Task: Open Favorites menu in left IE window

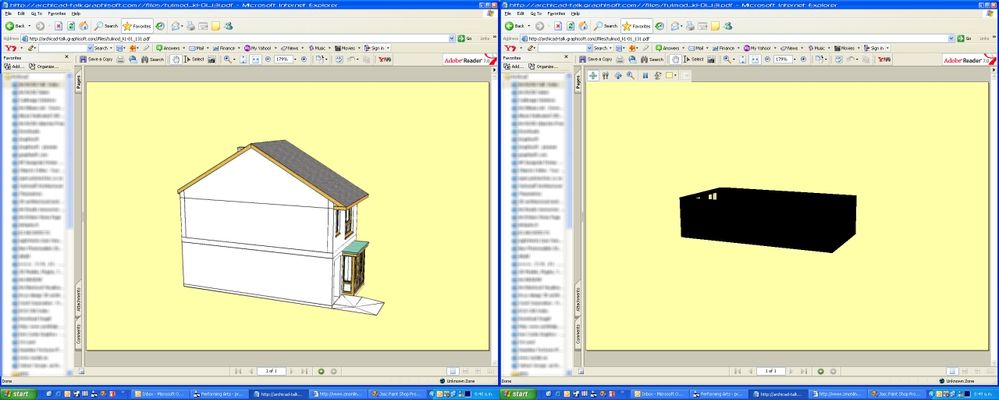Action: [x=57, y=13]
